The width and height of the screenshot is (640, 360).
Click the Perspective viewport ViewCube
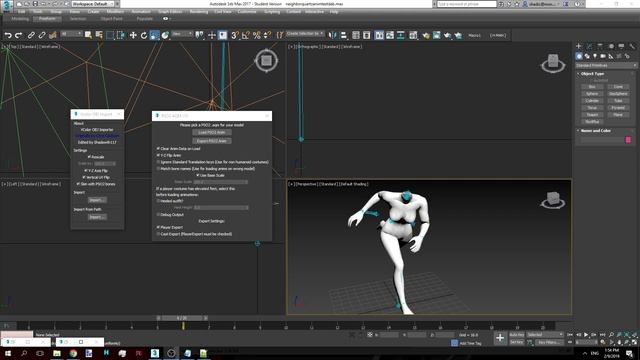point(553,200)
